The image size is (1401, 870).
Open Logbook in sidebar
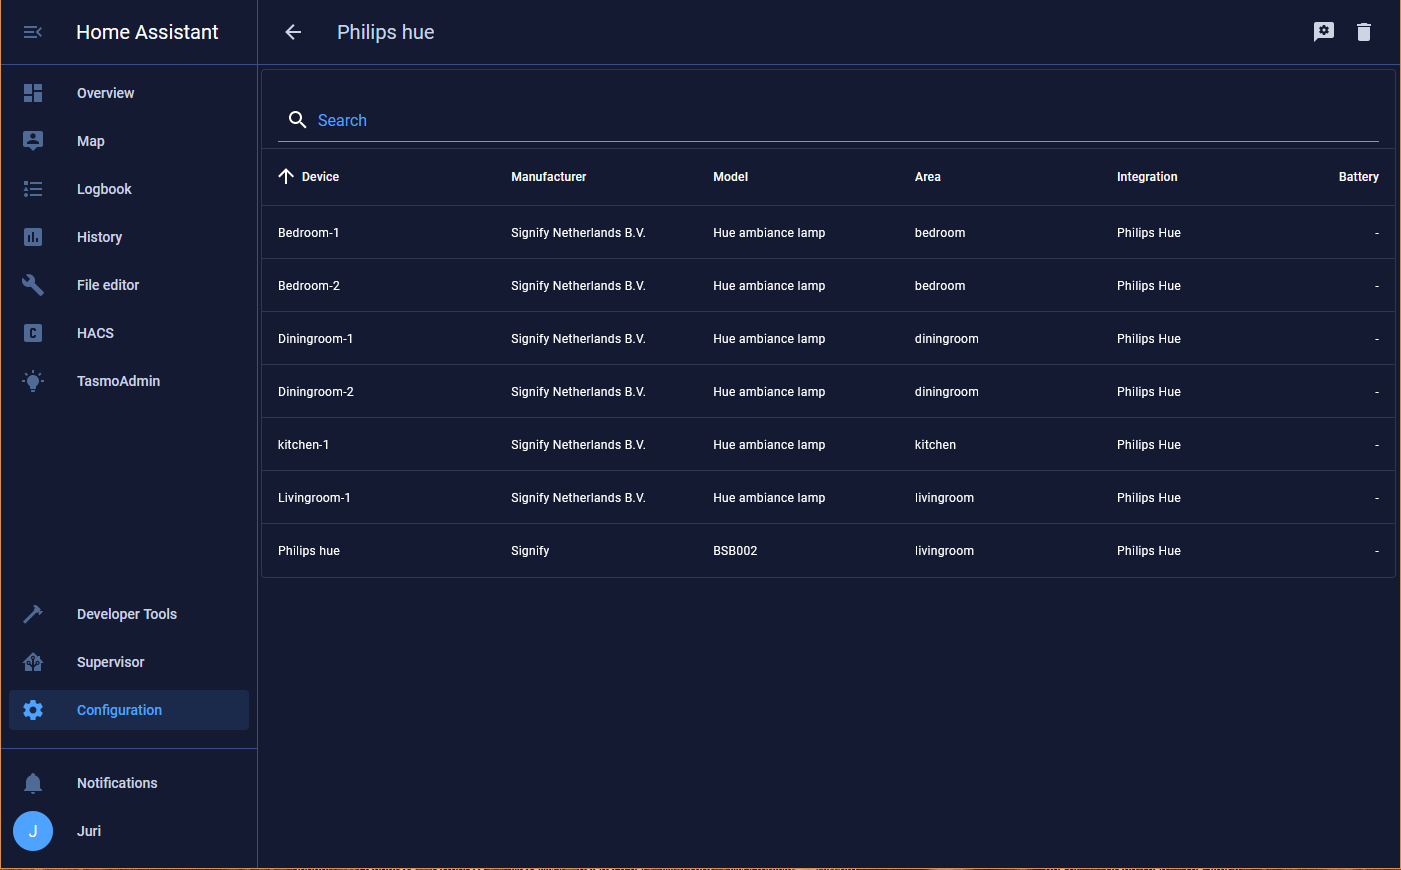[x=129, y=189]
